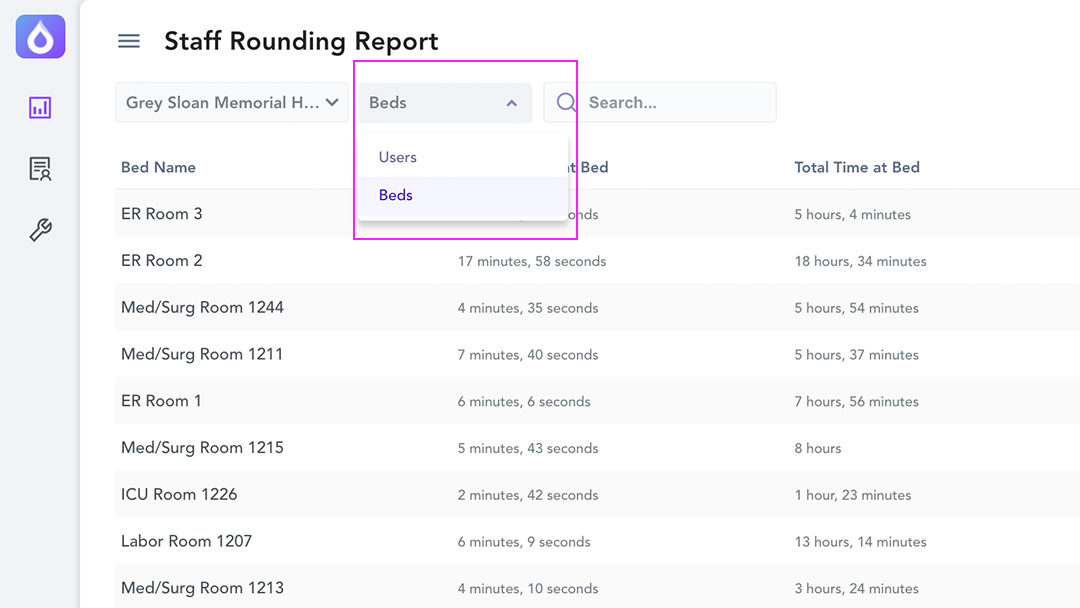
Task: Select the ER Room 3 row
Action: pyautogui.click(x=162, y=214)
